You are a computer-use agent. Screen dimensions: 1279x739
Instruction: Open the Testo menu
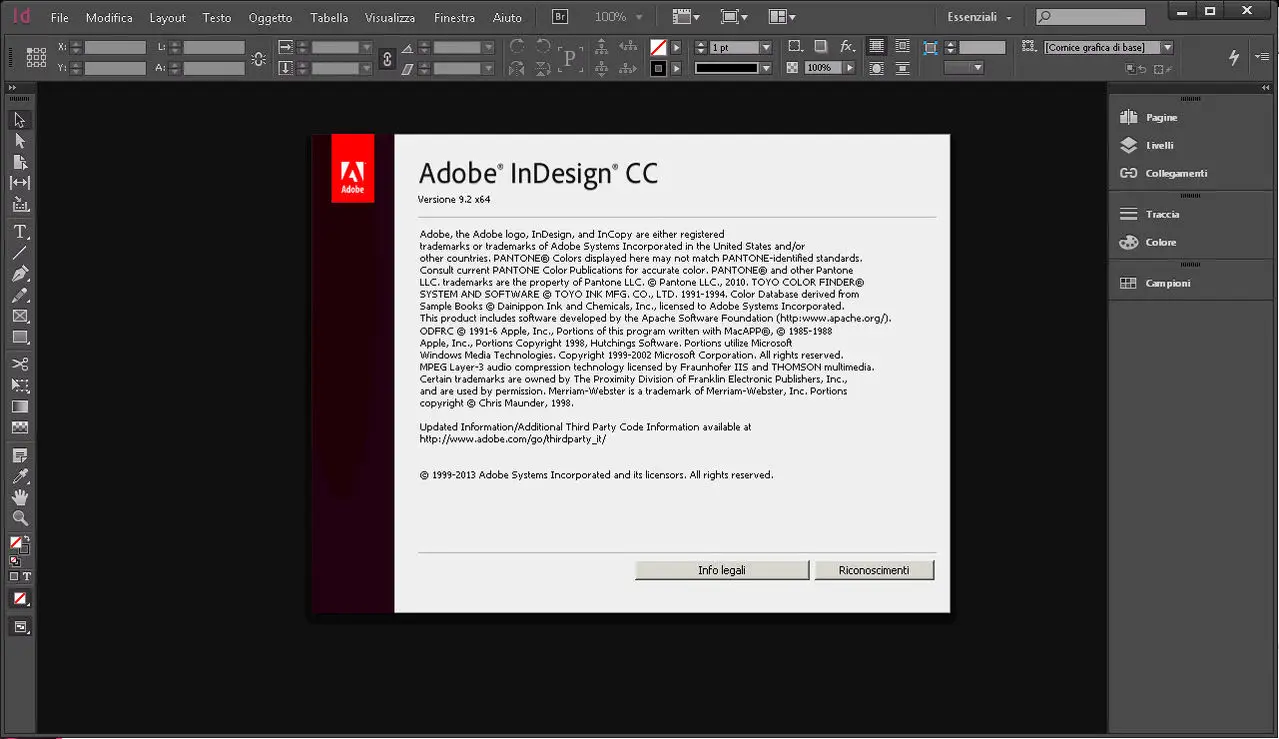click(x=217, y=18)
